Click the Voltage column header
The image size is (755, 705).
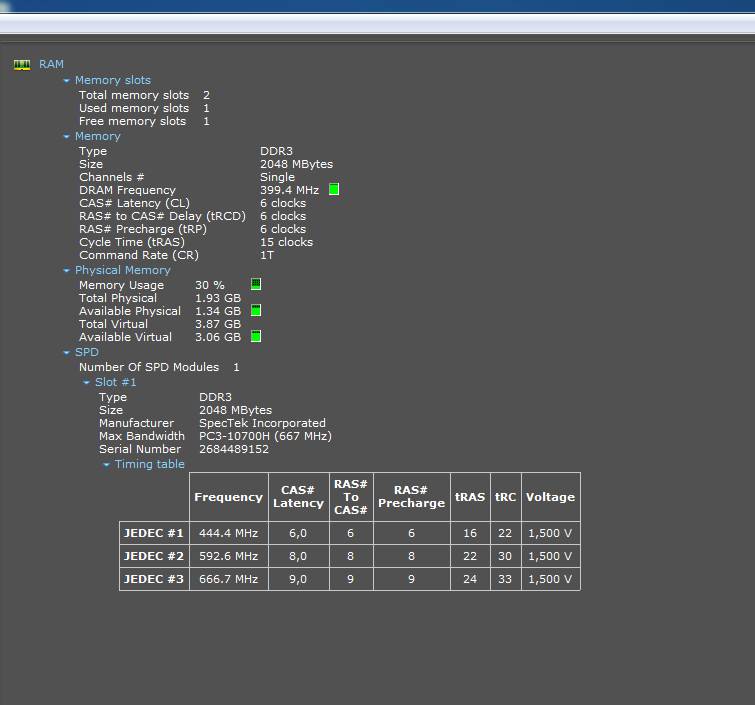pos(550,497)
